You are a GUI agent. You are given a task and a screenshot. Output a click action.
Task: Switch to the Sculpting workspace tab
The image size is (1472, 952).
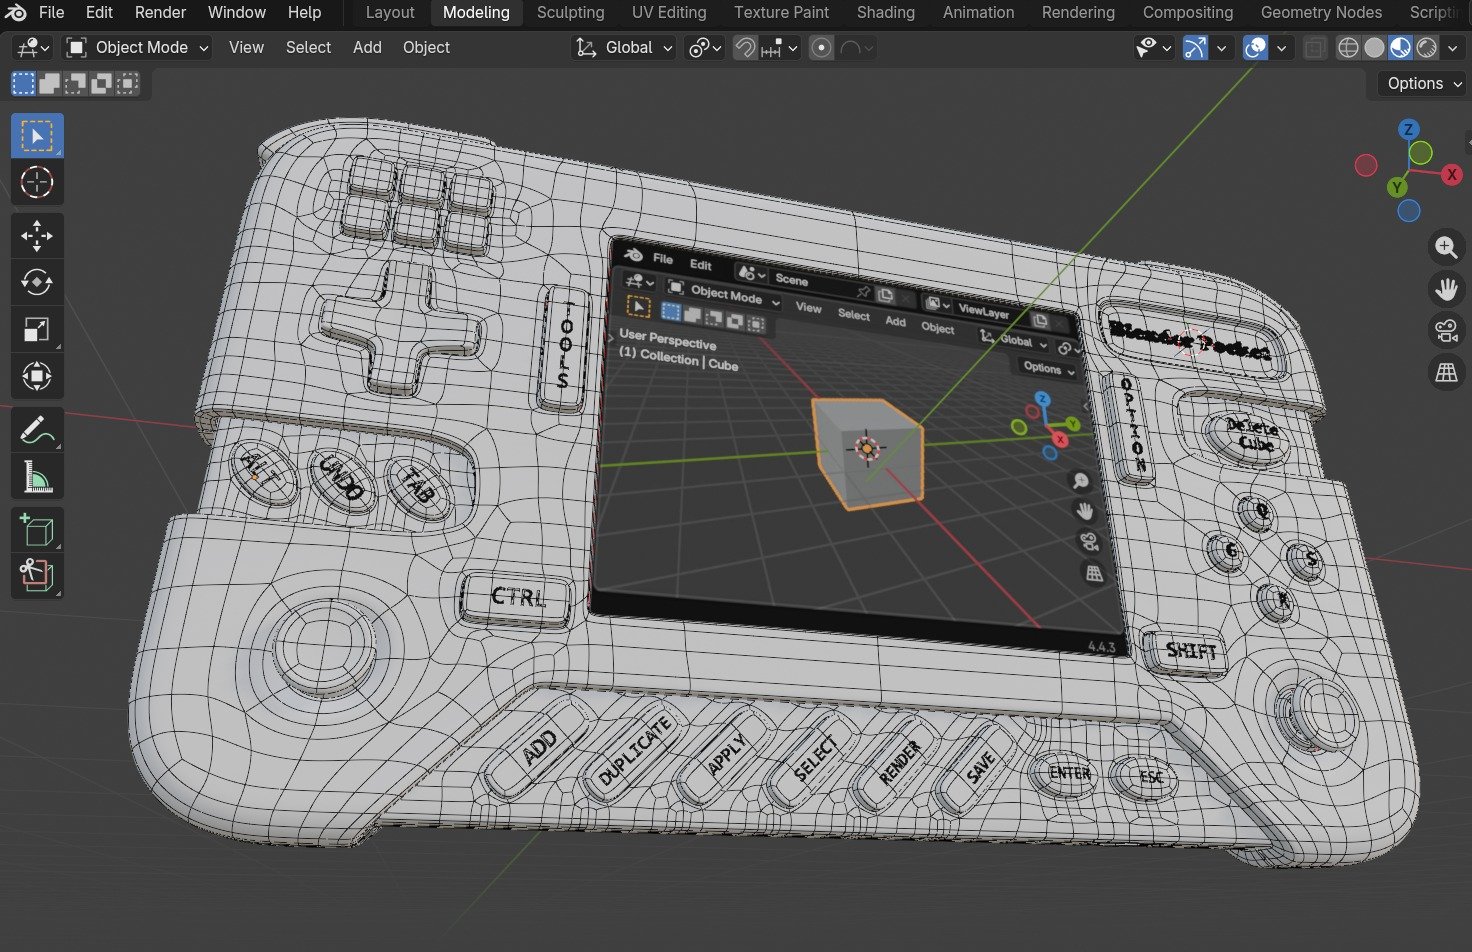point(570,12)
